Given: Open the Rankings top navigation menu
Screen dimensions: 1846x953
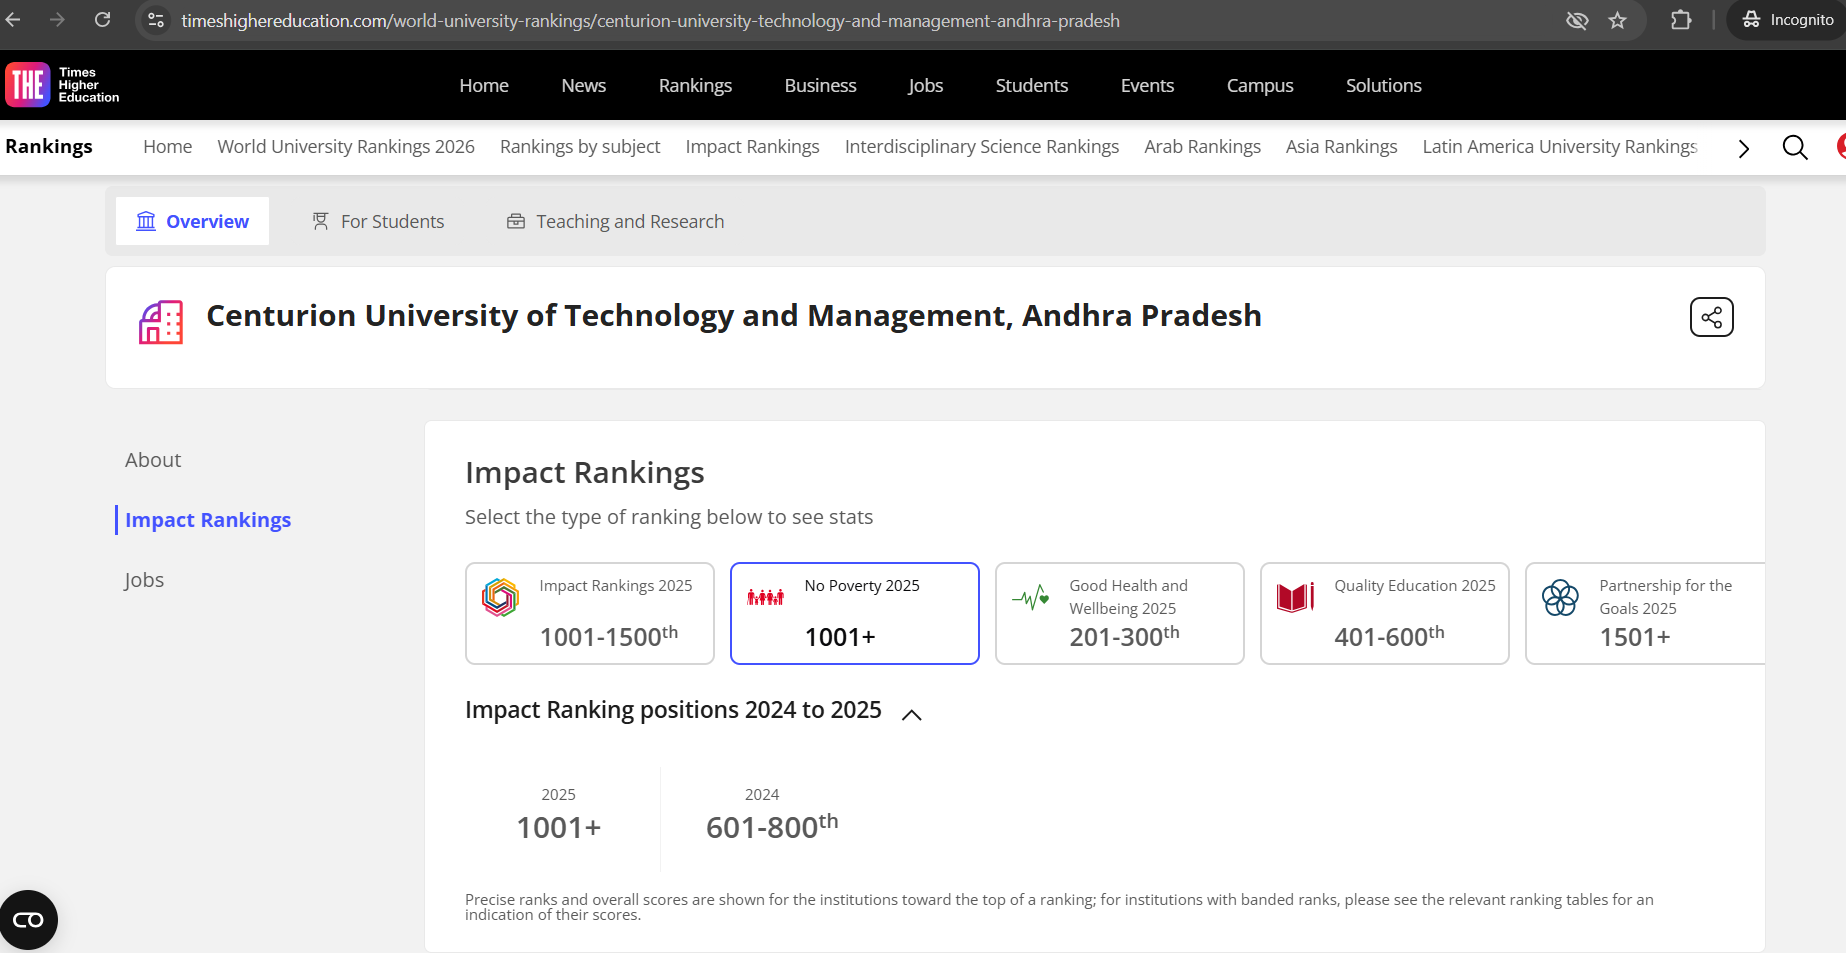Looking at the screenshot, I should [695, 86].
